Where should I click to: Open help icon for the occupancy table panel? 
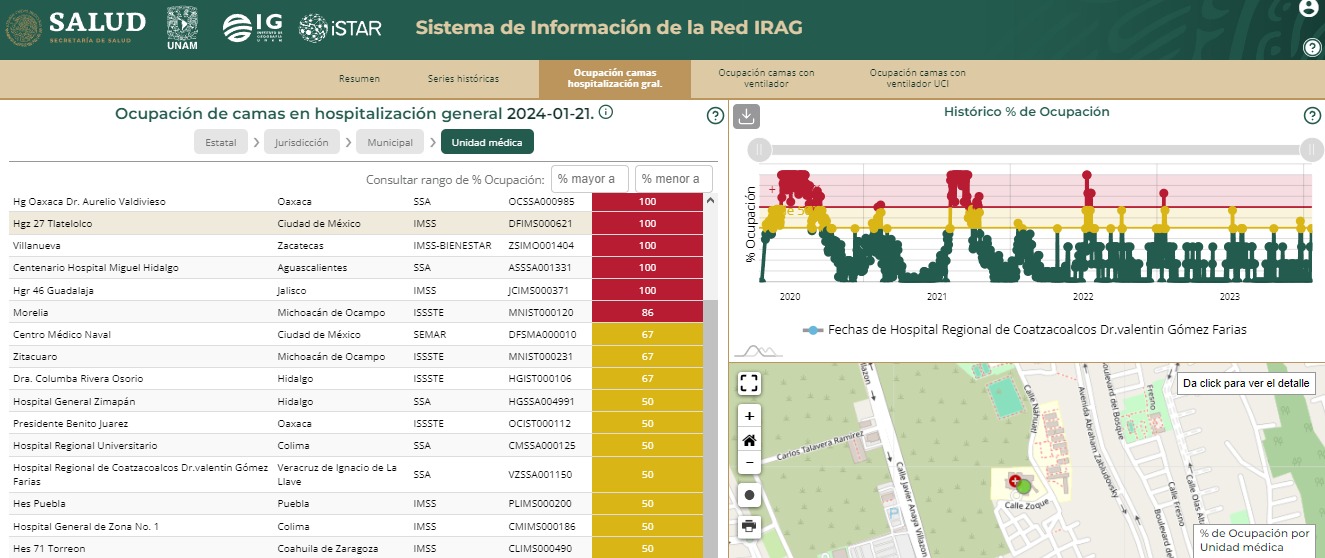[715, 115]
